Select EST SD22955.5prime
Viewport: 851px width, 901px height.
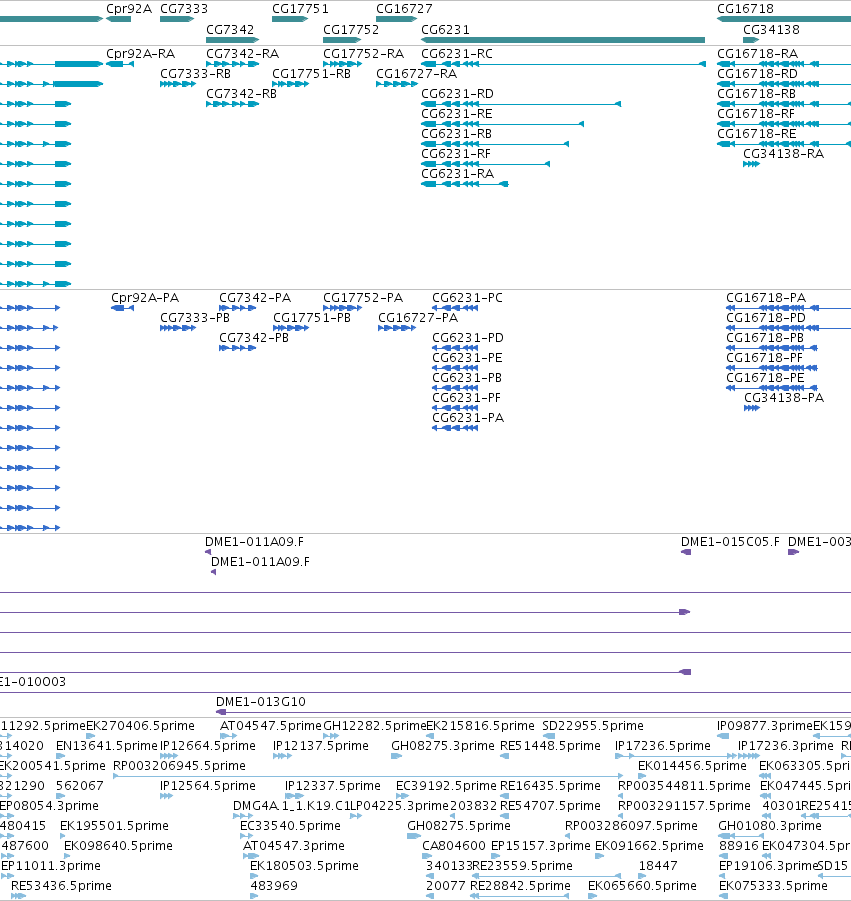592,726
